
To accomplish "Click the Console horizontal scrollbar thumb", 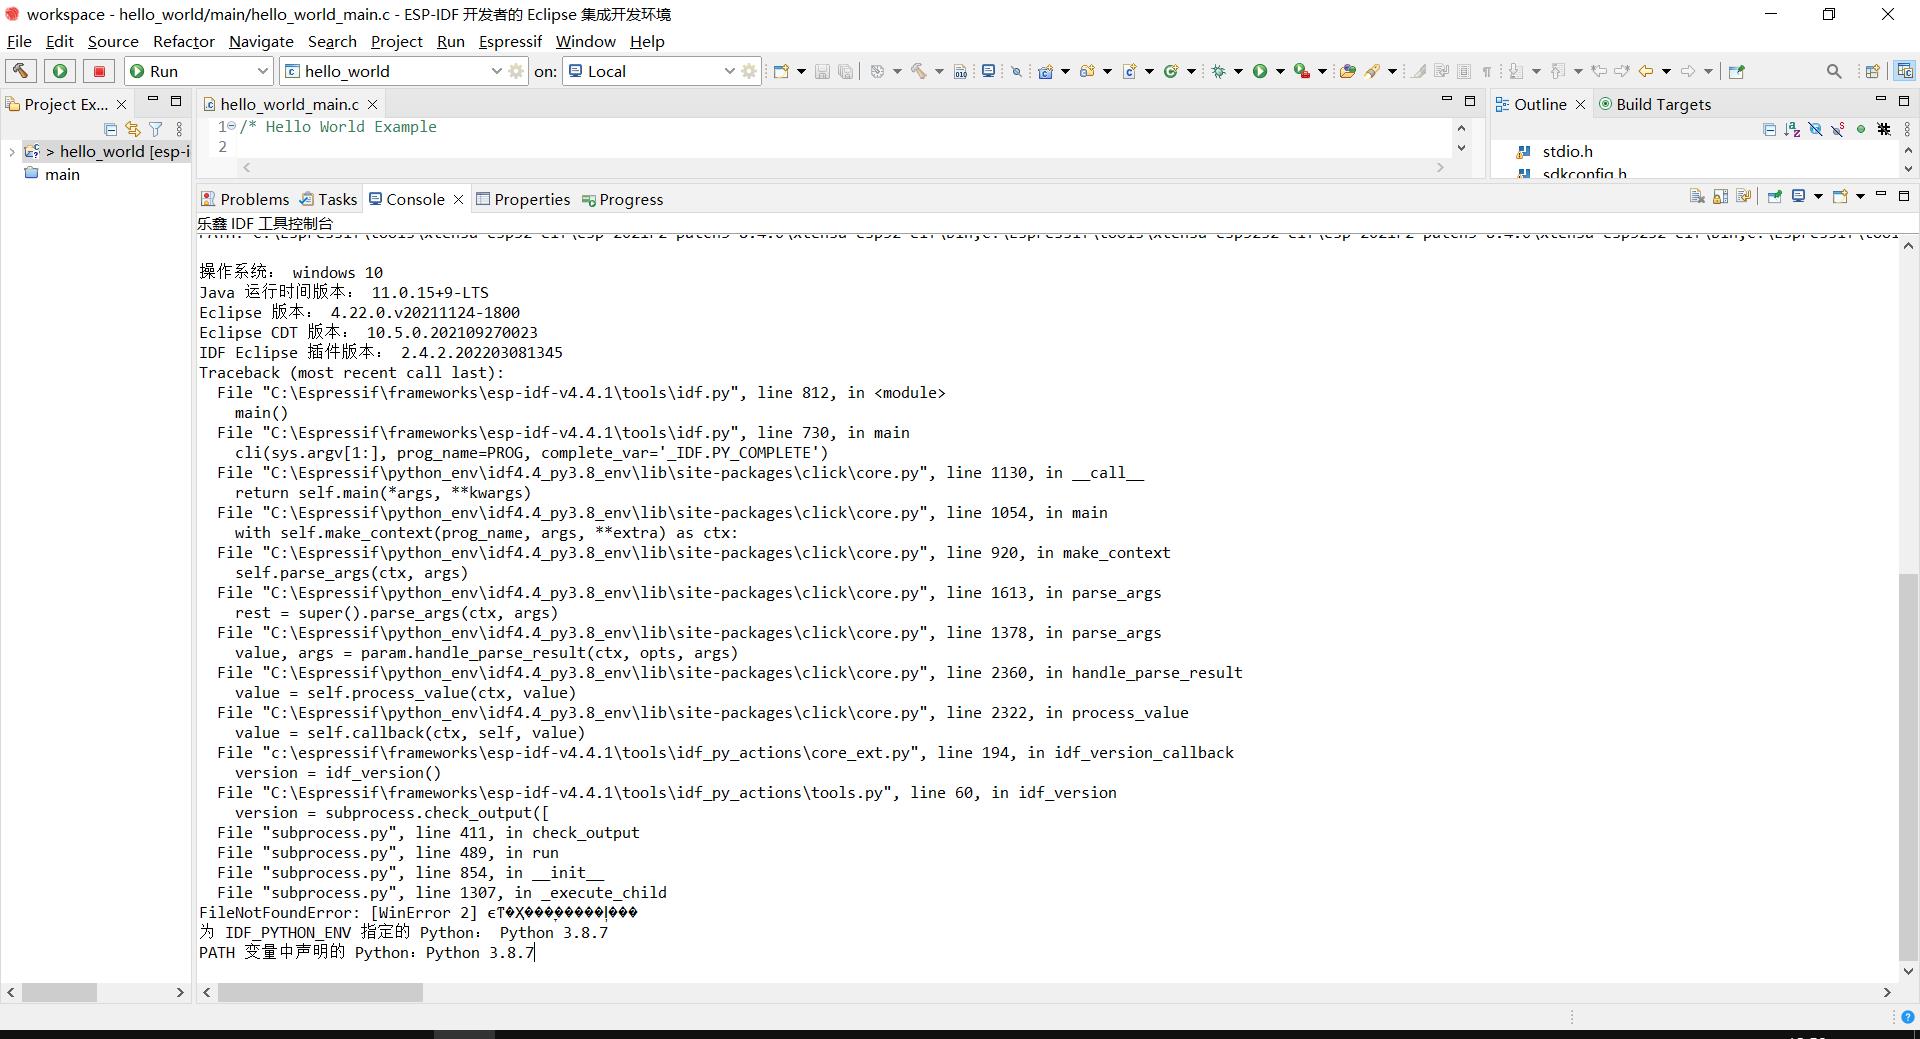I will pos(320,992).
